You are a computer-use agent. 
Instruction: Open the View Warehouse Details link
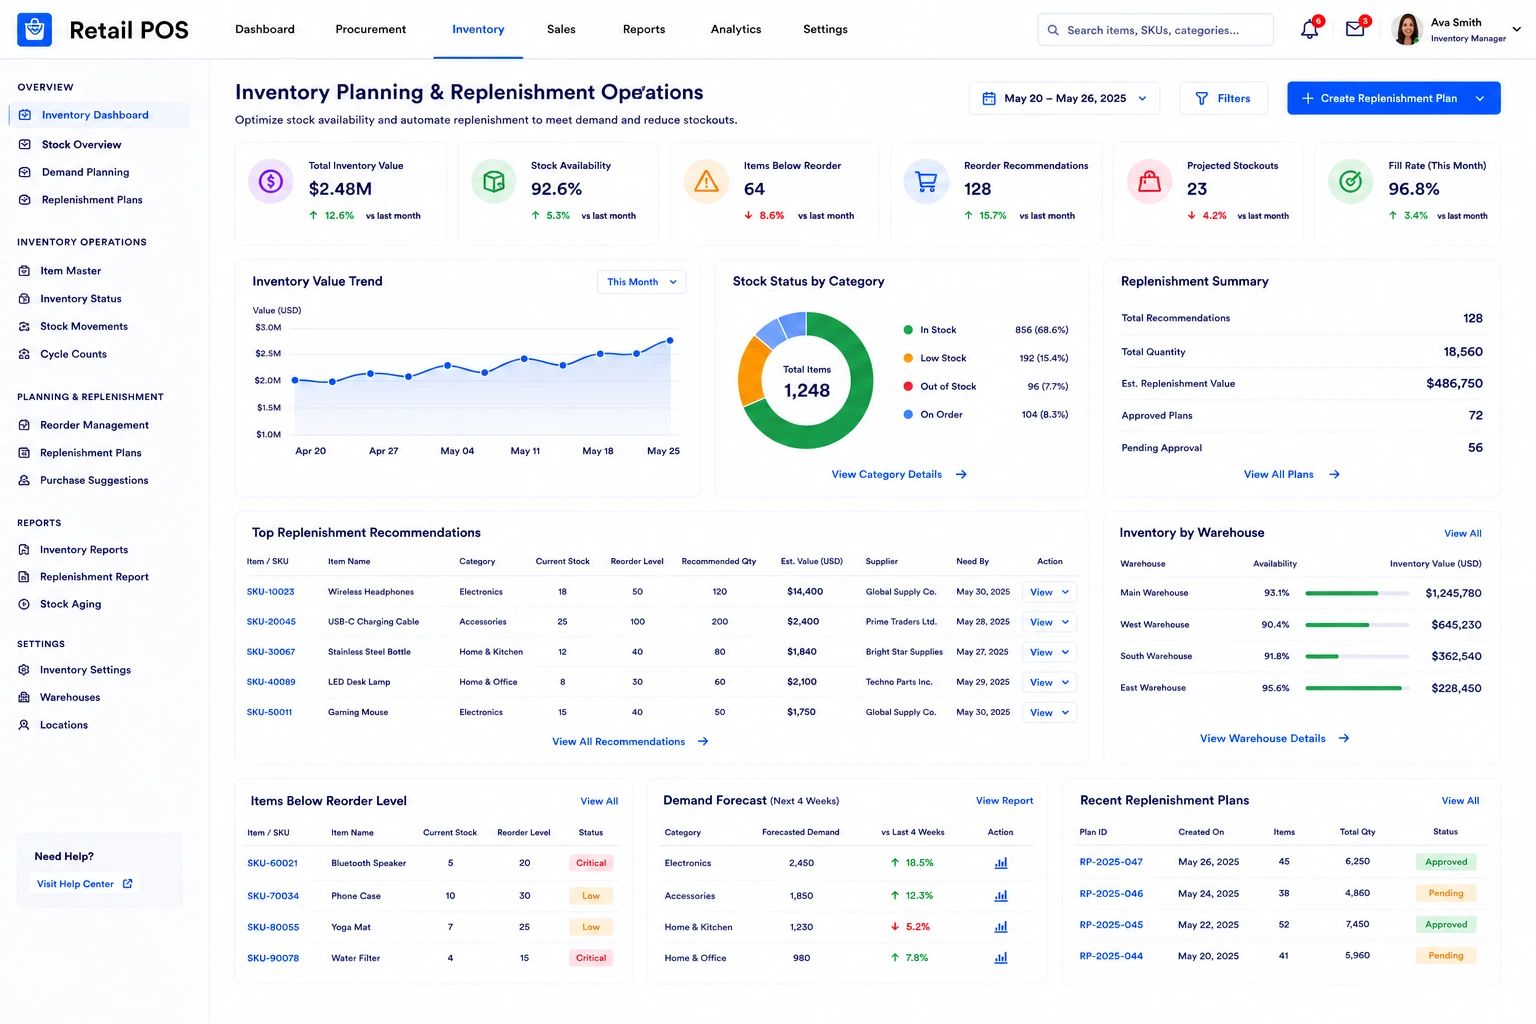tap(1275, 738)
